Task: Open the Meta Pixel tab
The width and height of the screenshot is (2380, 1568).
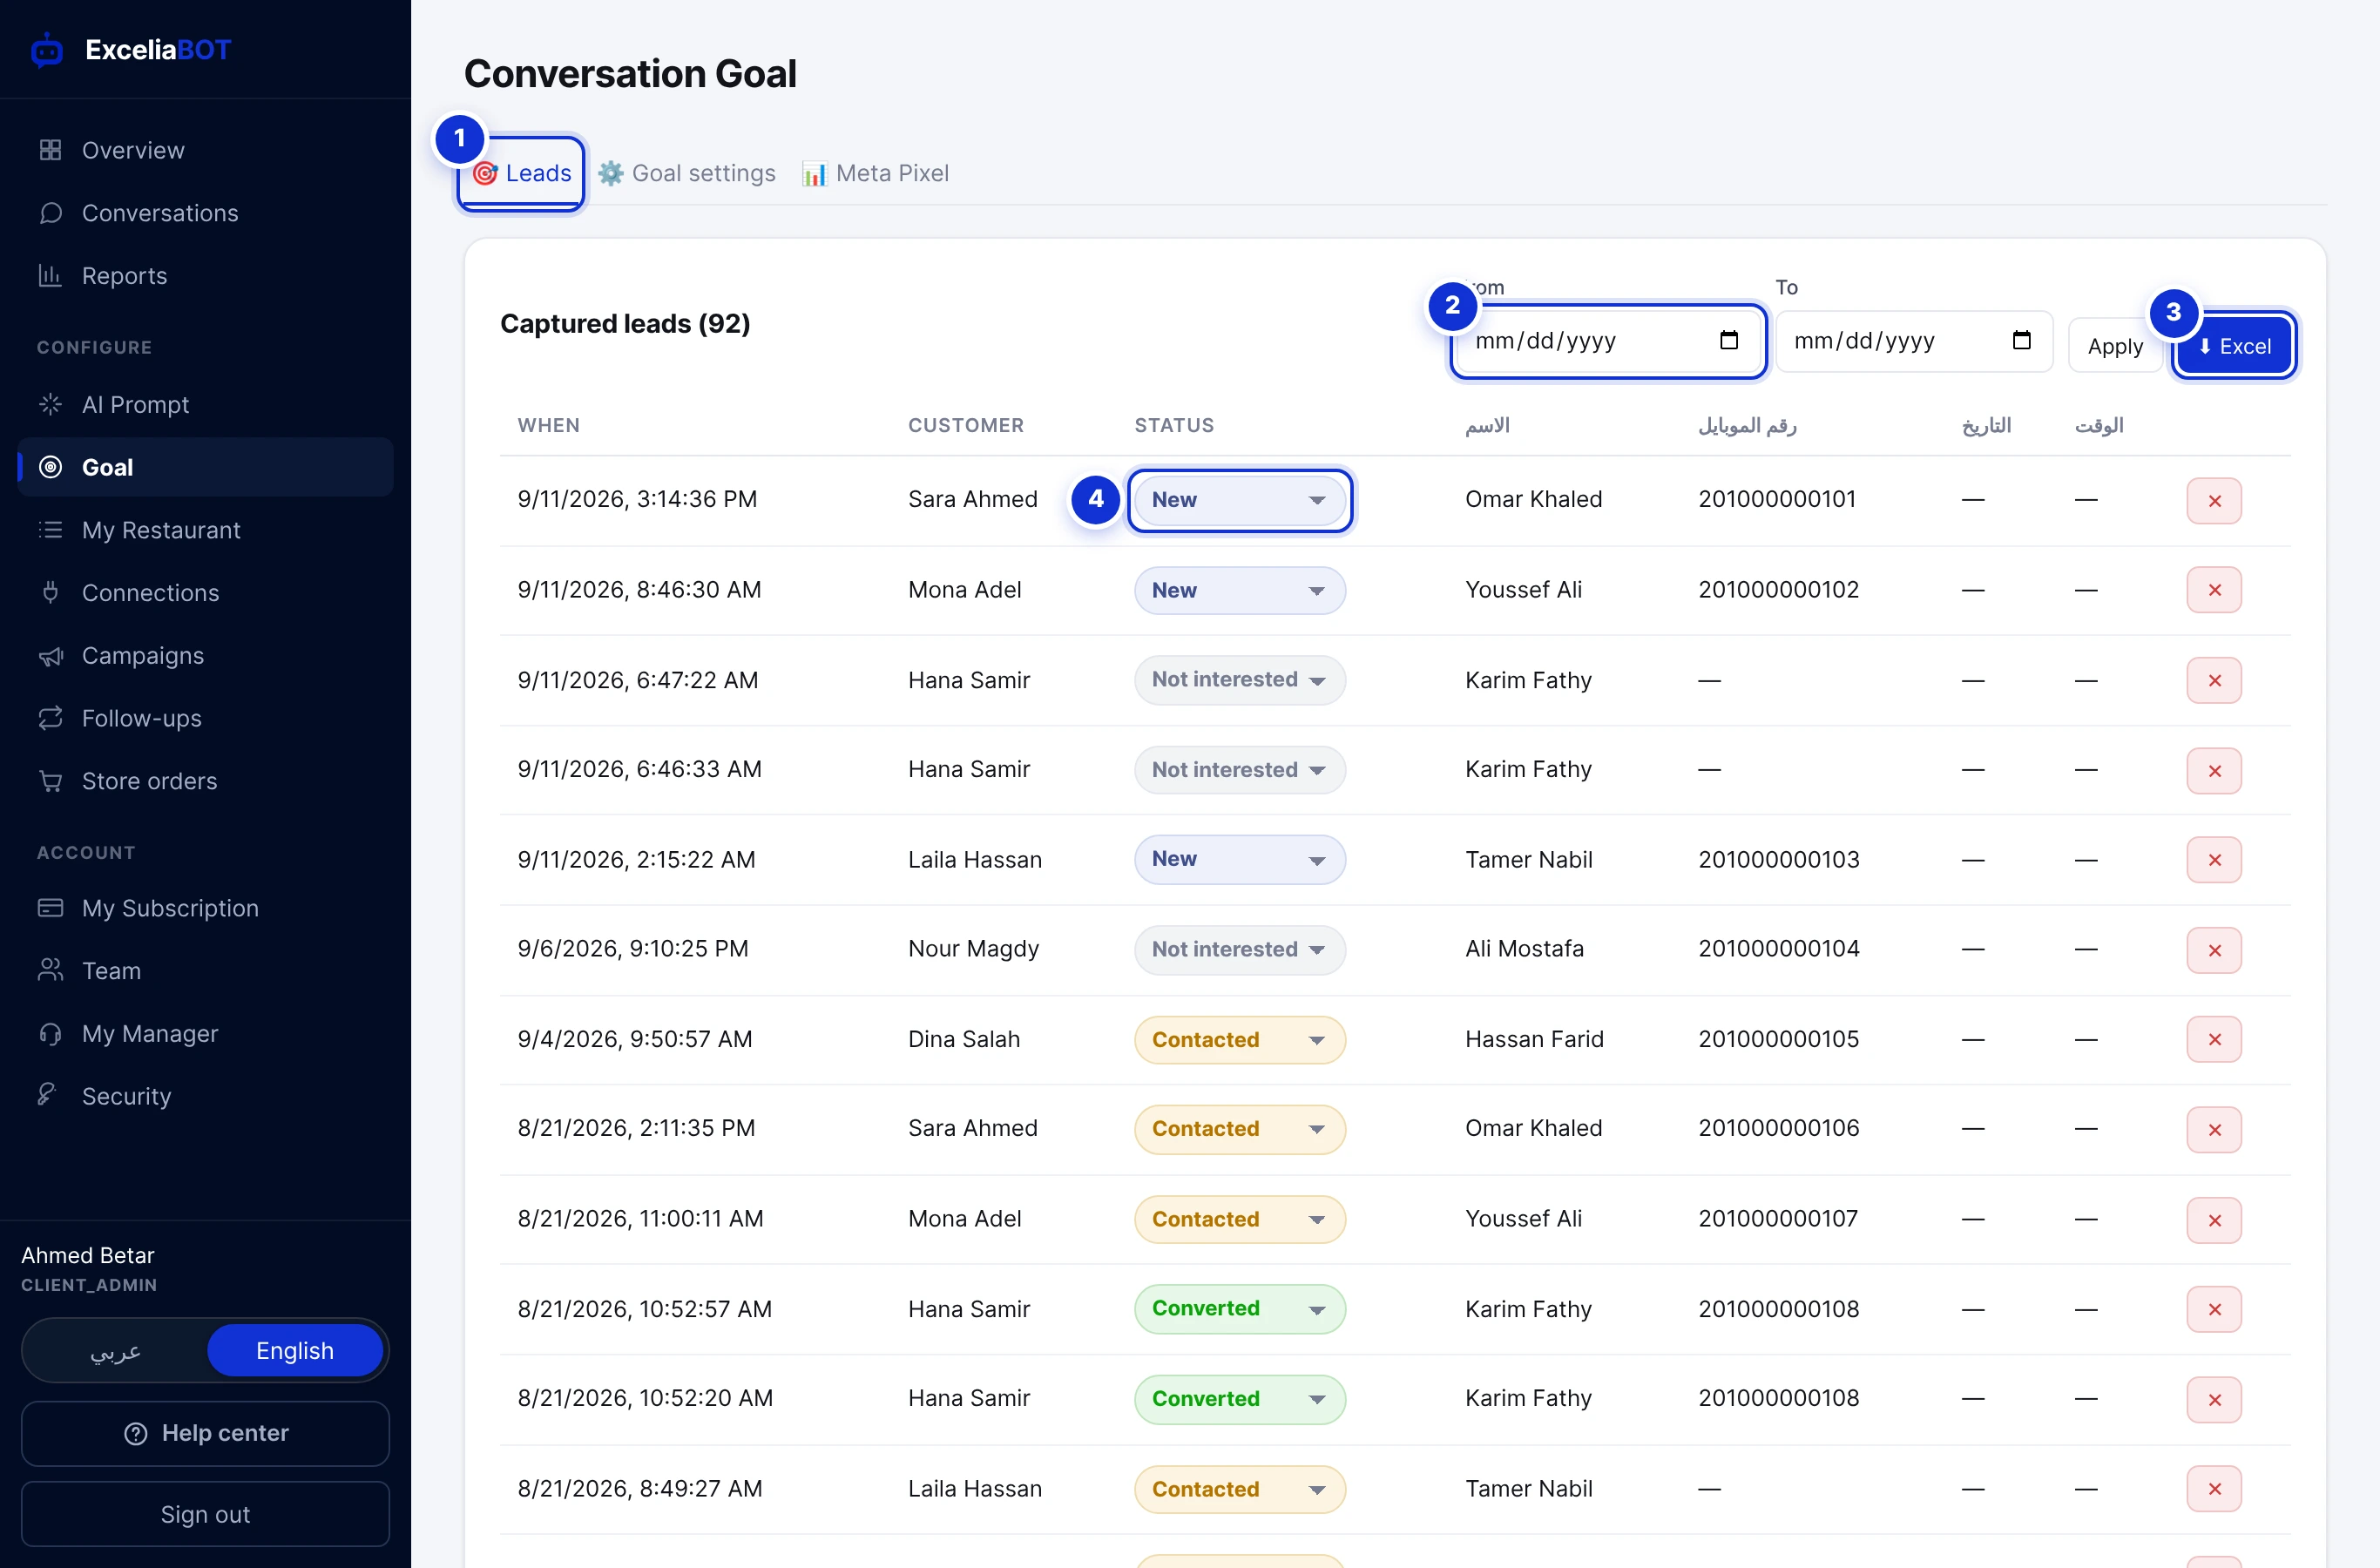Action: pos(875,174)
